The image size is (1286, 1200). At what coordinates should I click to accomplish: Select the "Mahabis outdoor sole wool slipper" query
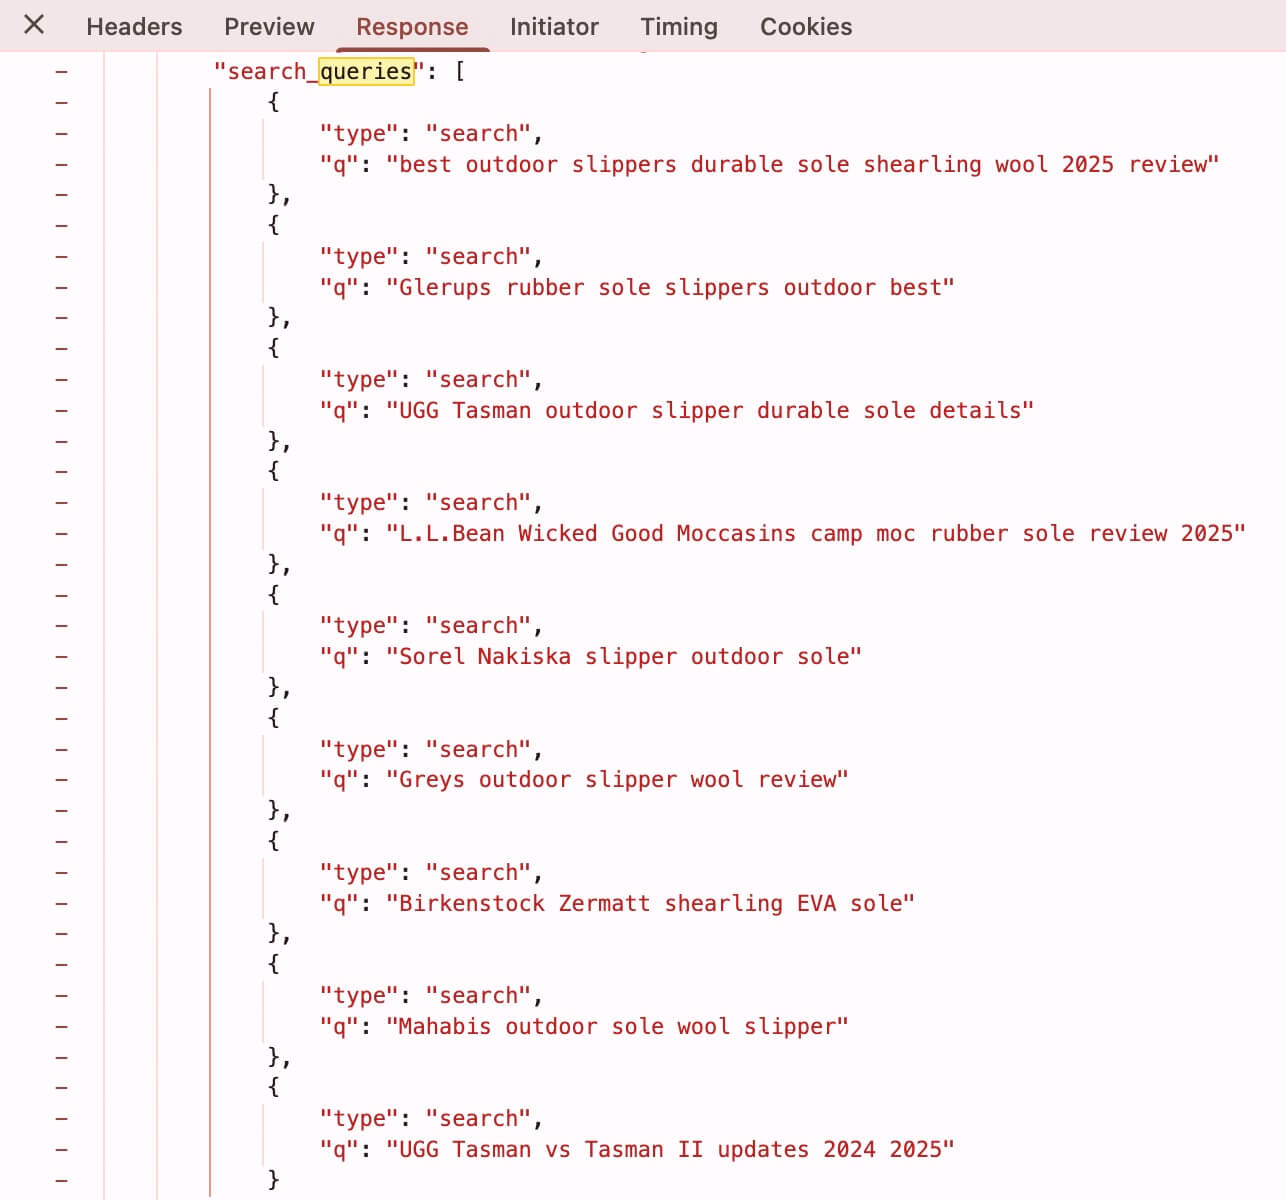point(617,1027)
